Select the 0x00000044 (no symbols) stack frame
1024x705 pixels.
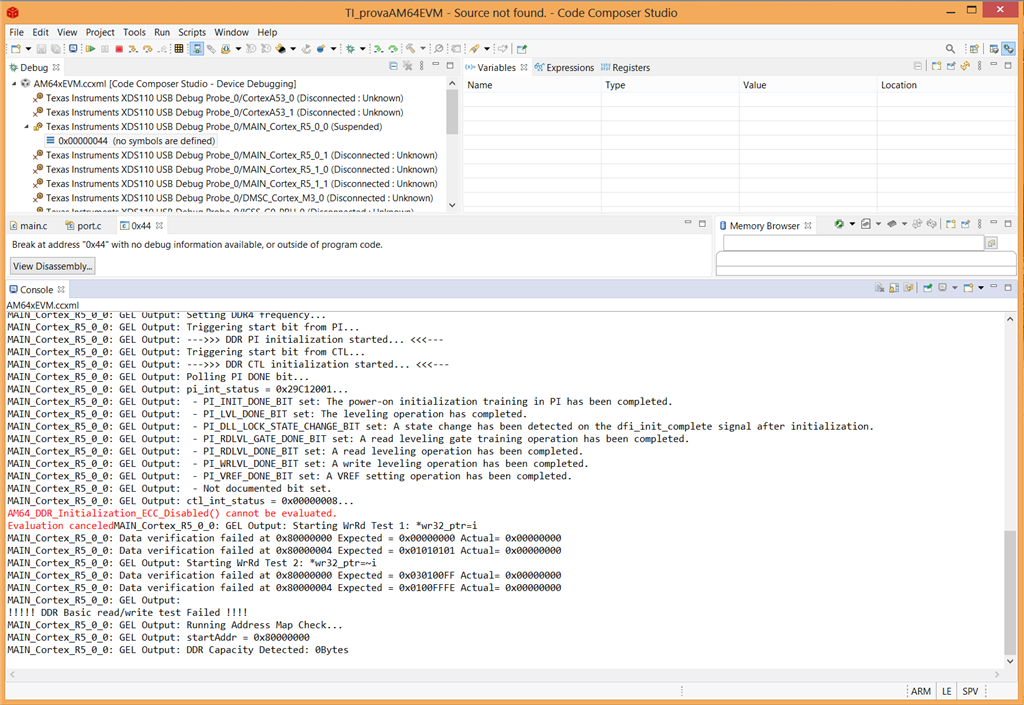click(x=131, y=141)
